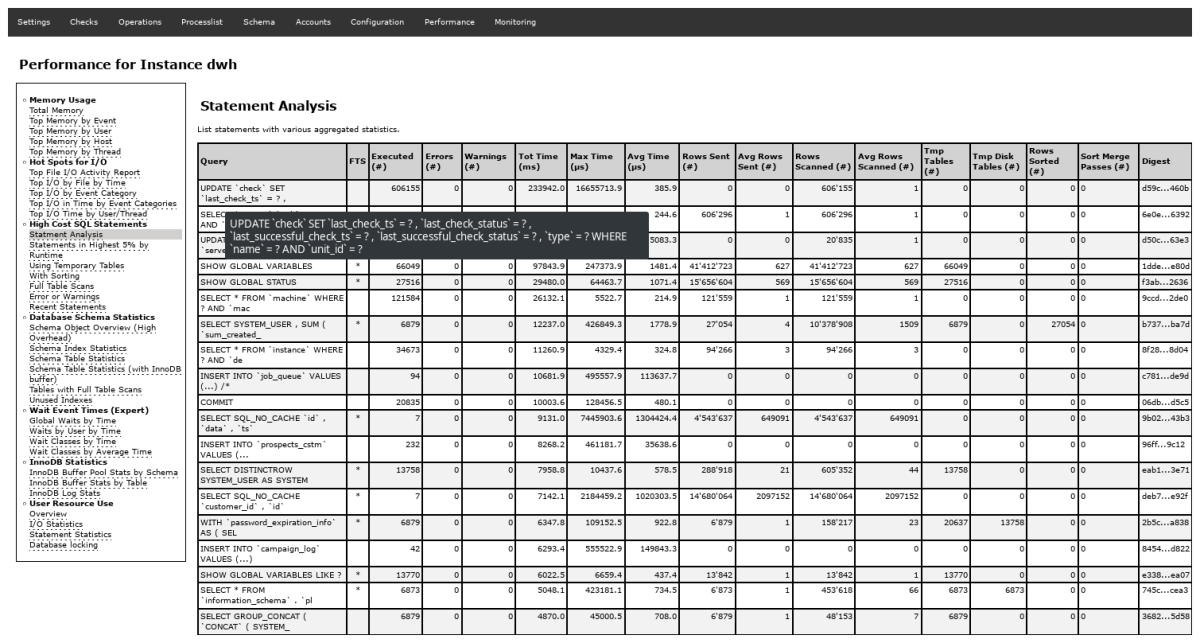
Task: Select Schema in the top navigation bar
Action: point(258,22)
